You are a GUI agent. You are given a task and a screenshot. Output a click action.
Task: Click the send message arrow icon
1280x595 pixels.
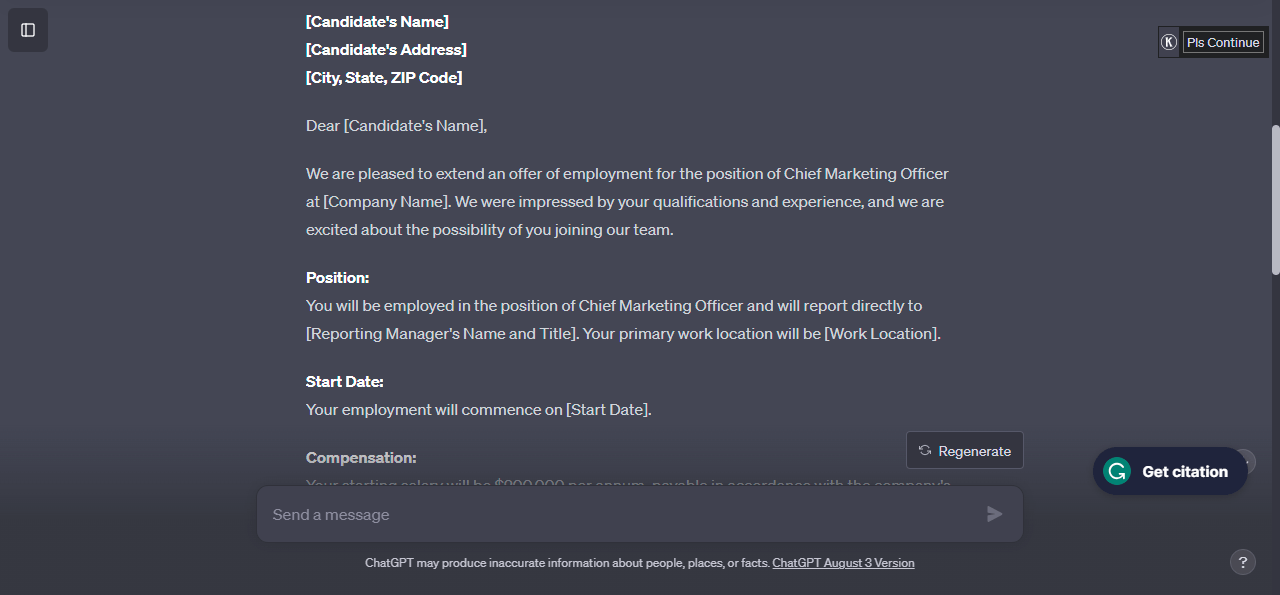click(x=994, y=514)
